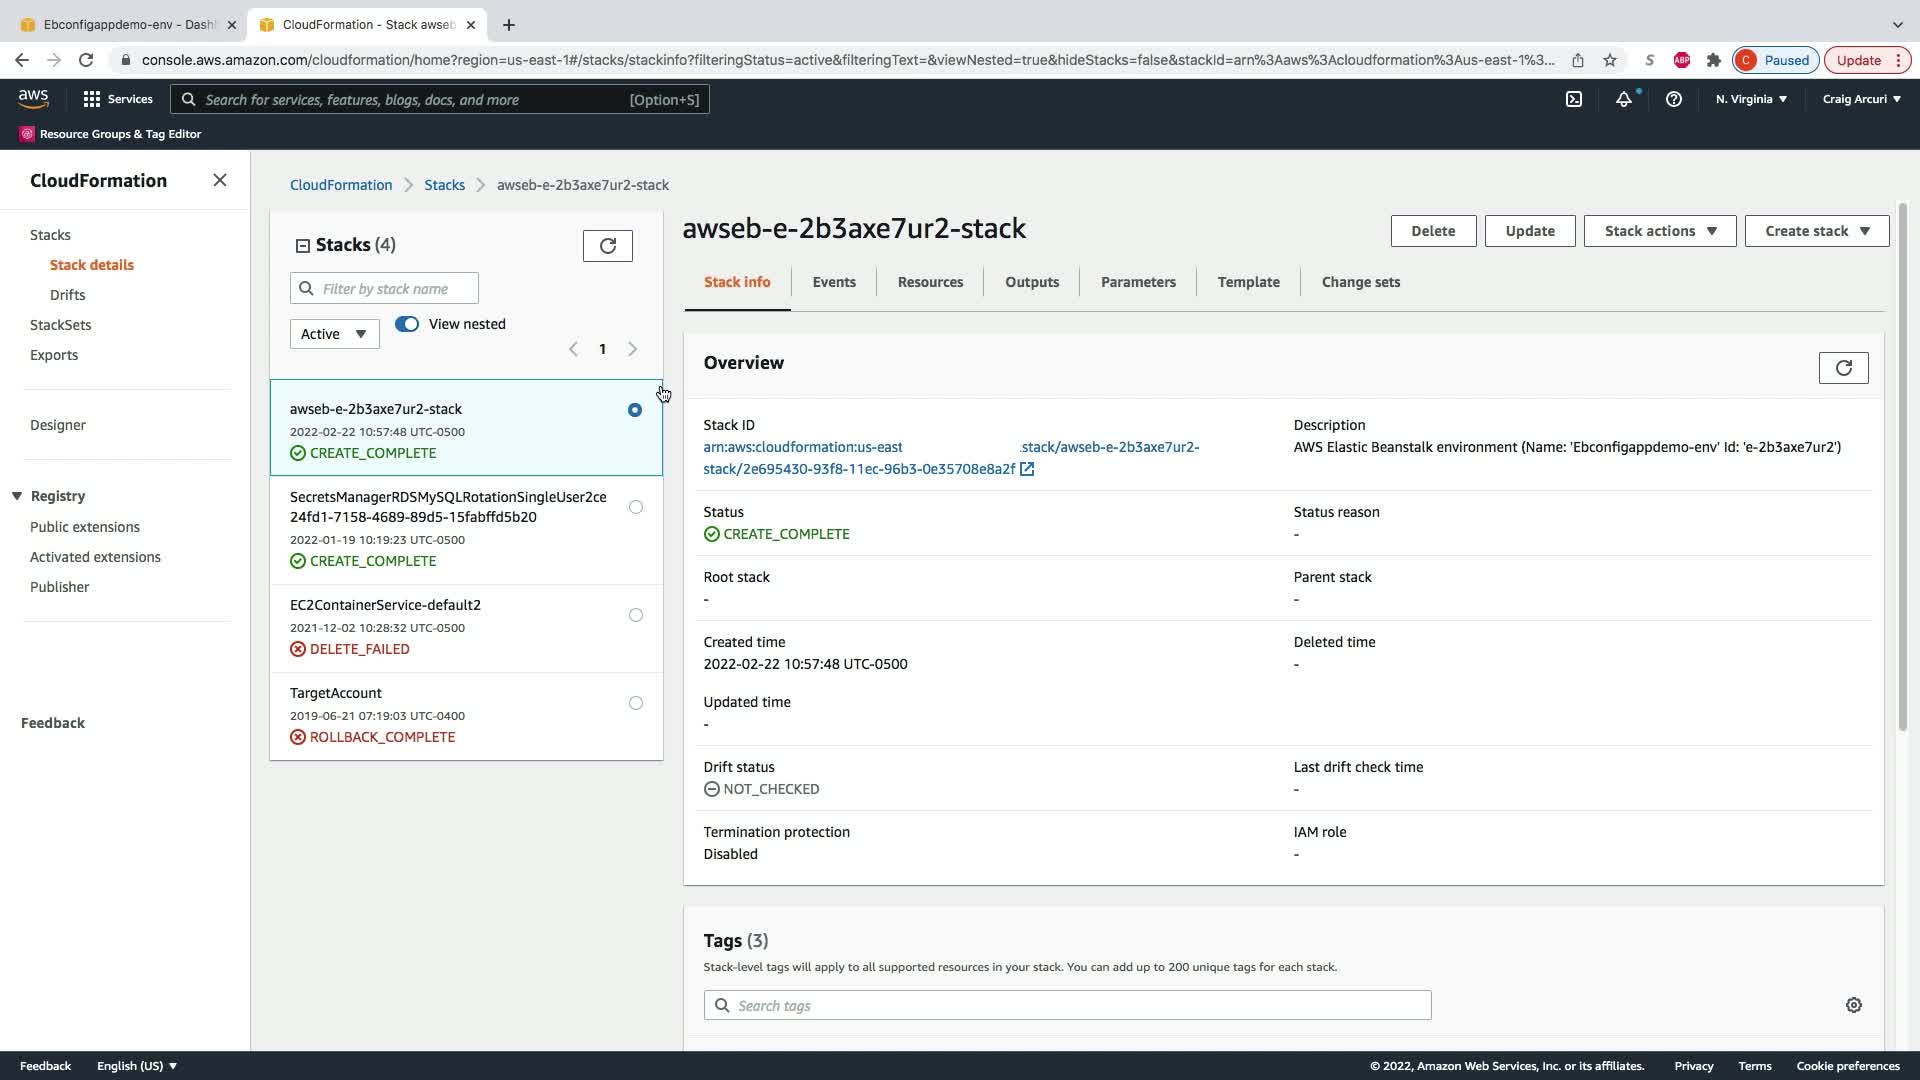Close the CloudFormation side navigation
The image size is (1920, 1080).
220,180
